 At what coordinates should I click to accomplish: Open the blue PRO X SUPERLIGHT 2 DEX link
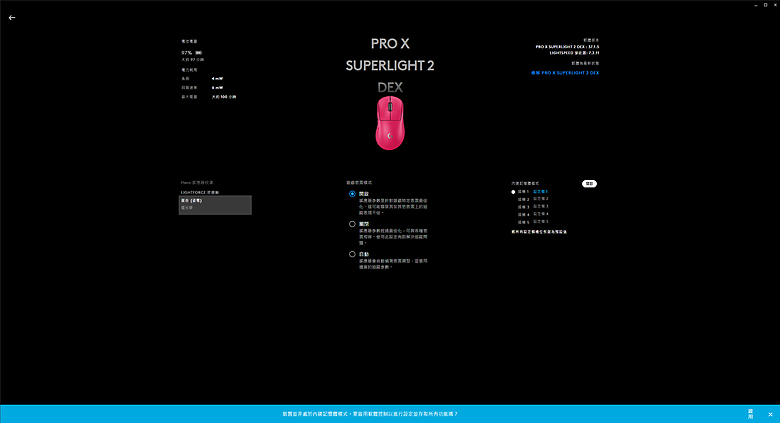point(565,73)
